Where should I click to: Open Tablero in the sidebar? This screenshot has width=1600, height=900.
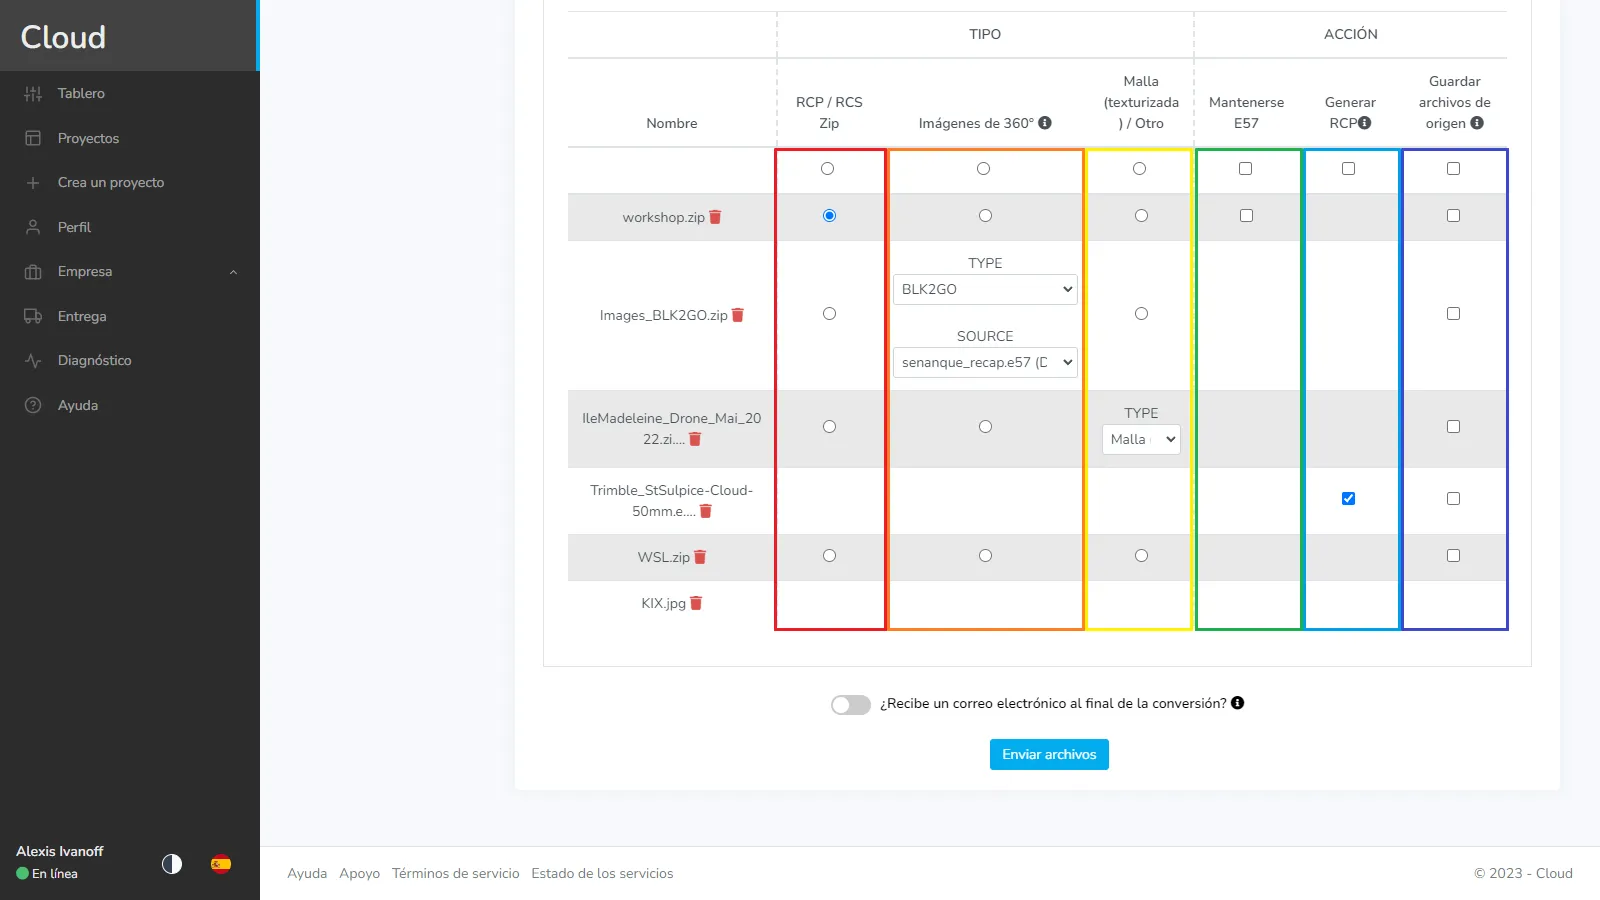coord(81,93)
